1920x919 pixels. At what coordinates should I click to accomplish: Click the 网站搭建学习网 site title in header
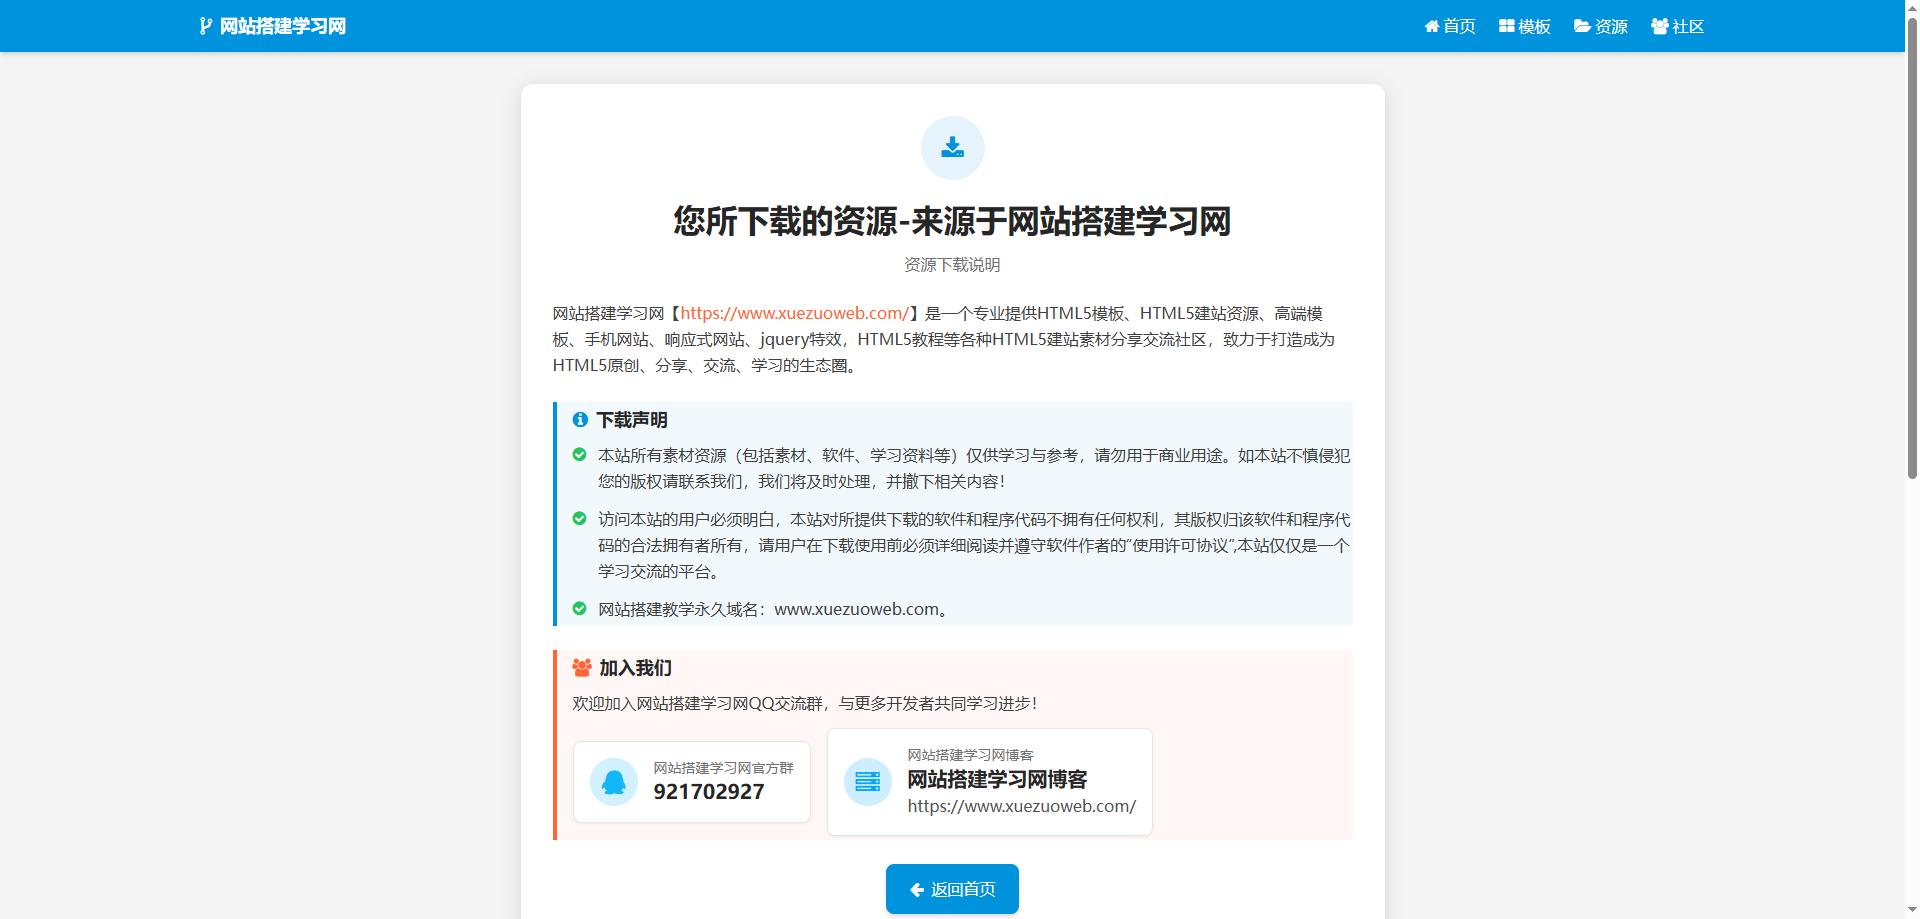[282, 26]
